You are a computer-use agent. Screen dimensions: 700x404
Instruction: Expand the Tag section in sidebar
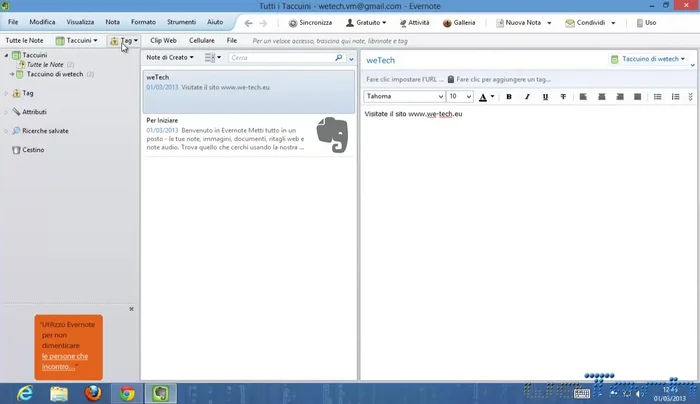click(6, 93)
